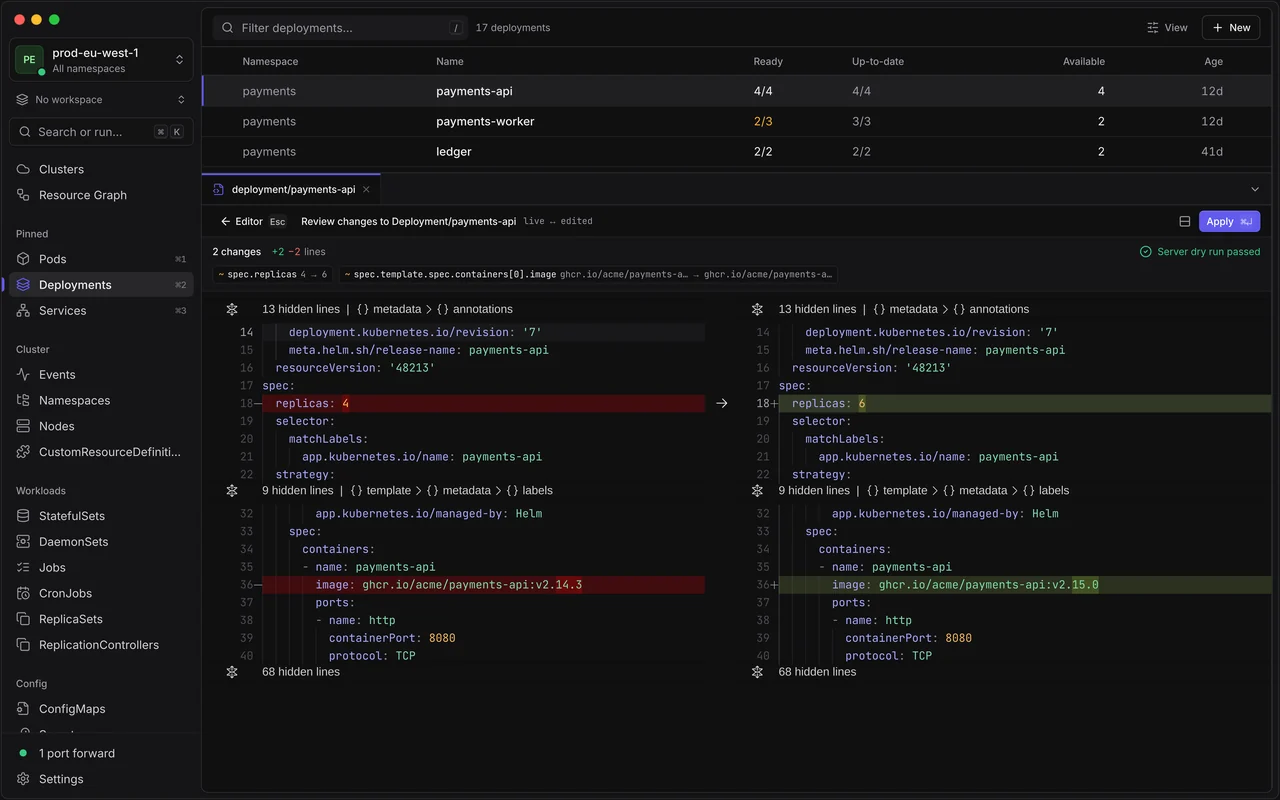The height and width of the screenshot is (800, 1280).
Task: Click the arrow to revert replicas change
Action: [x=722, y=404]
